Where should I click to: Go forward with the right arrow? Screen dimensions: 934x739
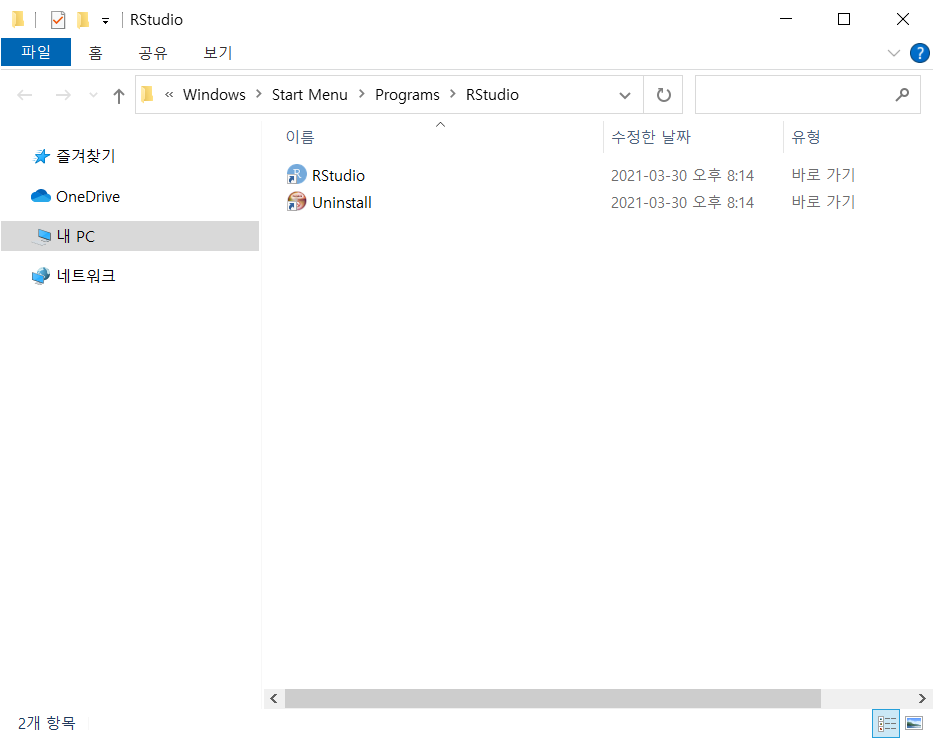[63, 95]
